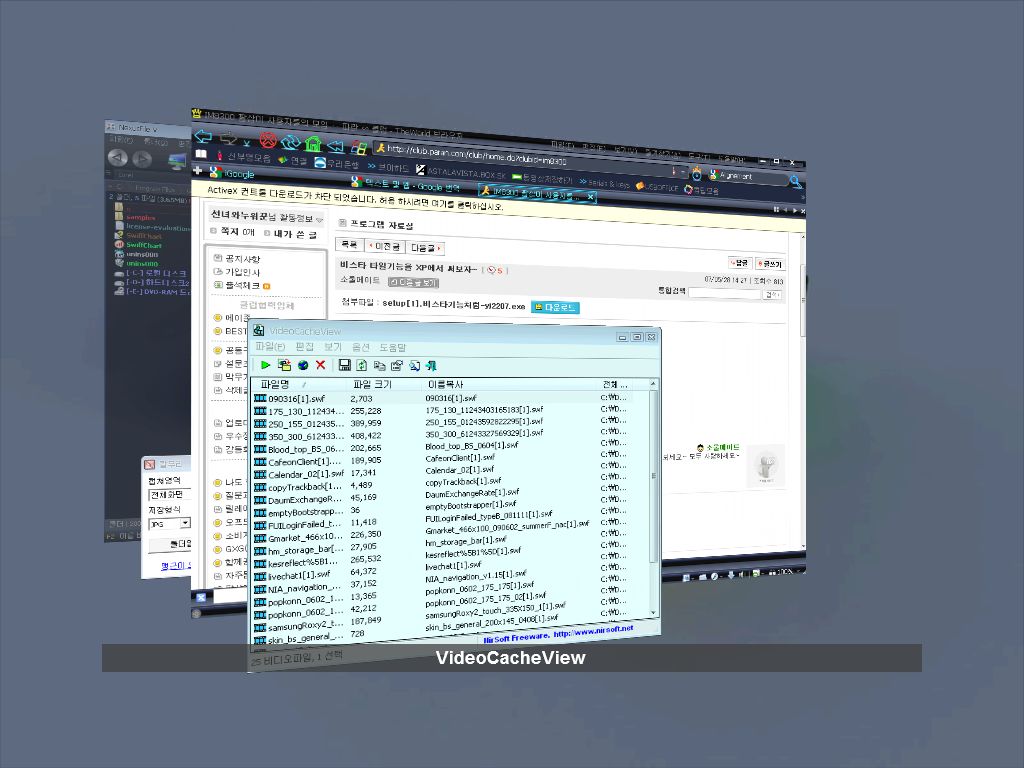Click the book icon in the bookmarks bar
Viewport: 1024px width, 768px height.
(x=201, y=154)
